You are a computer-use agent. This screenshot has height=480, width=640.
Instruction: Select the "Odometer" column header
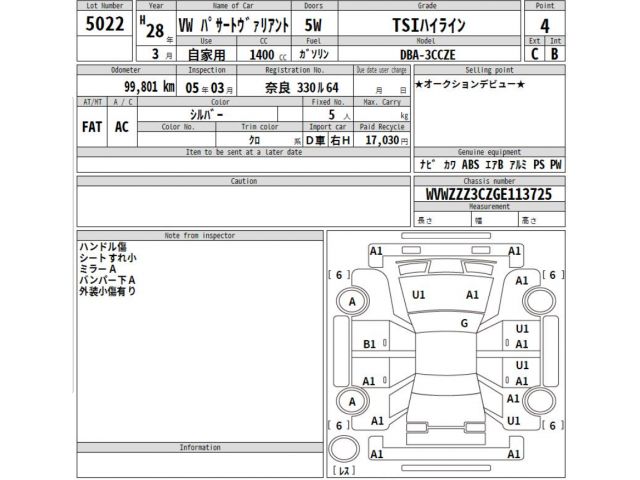[126, 70]
